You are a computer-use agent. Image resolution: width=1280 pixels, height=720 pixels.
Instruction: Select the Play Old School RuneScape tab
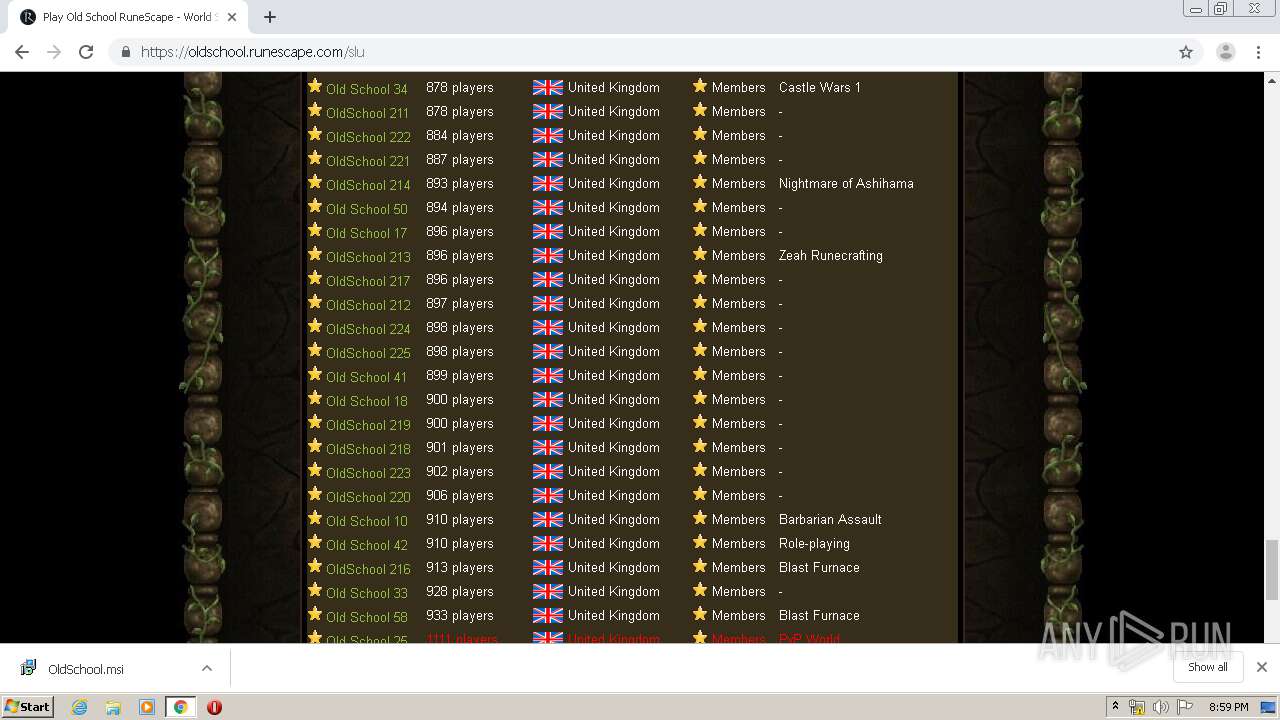pyautogui.click(x=128, y=17)
